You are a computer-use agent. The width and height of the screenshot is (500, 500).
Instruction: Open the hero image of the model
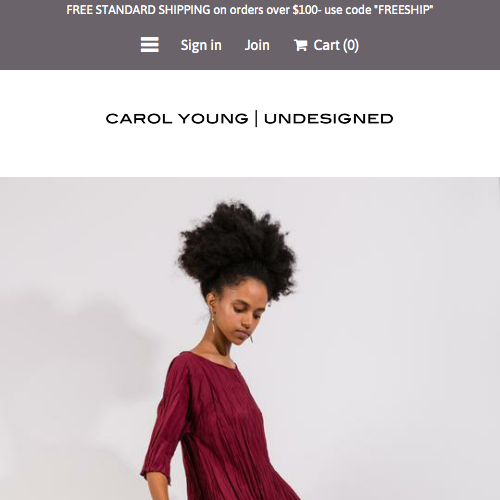tap(250, 338)
